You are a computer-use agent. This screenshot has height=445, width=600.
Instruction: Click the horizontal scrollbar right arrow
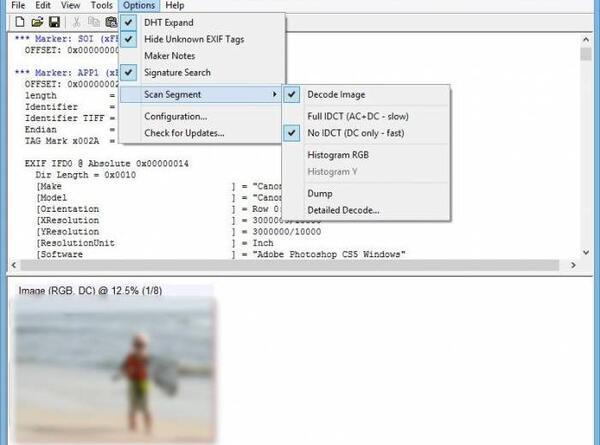(x=573, y=265)
